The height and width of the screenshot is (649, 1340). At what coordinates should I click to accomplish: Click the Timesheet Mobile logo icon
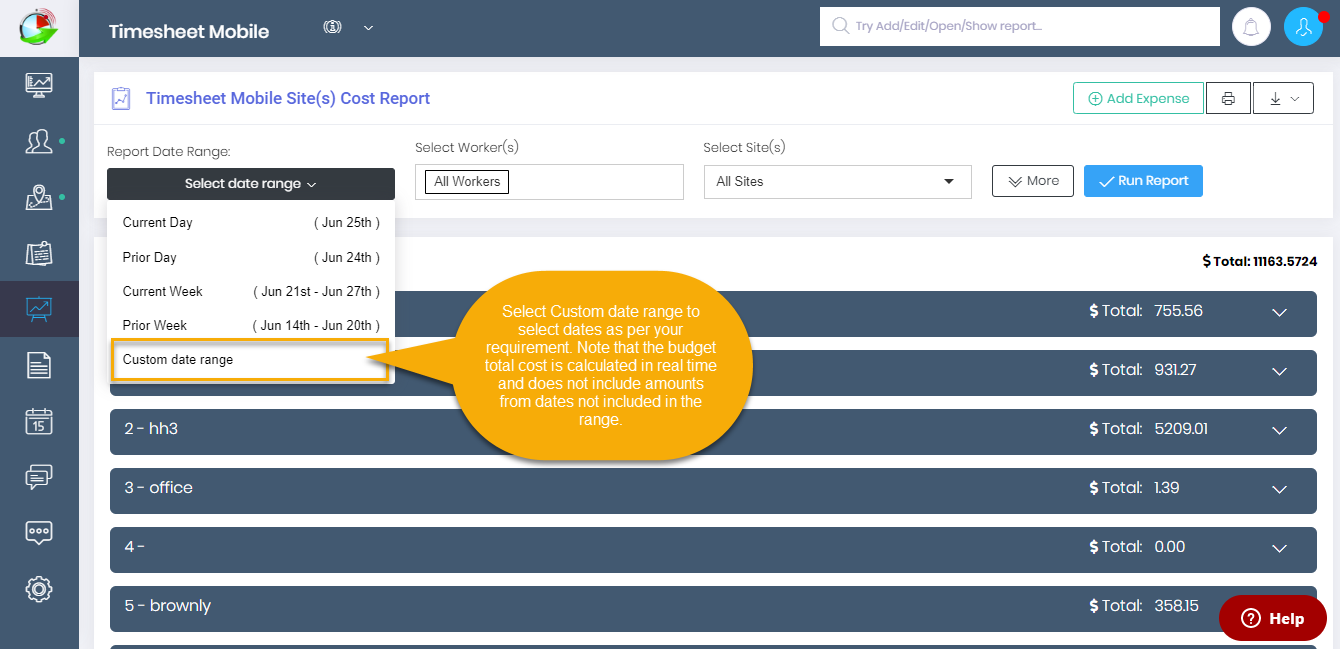[39, 27]
